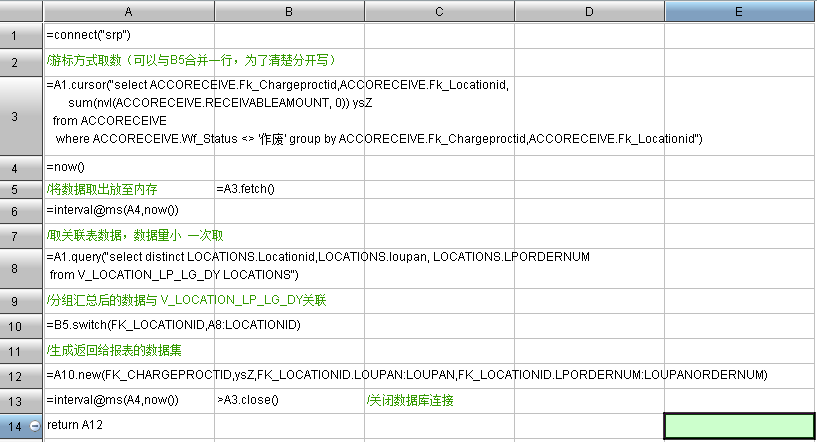Select column C header
This screenshot has height=442, width=817.
pos(439,11)
